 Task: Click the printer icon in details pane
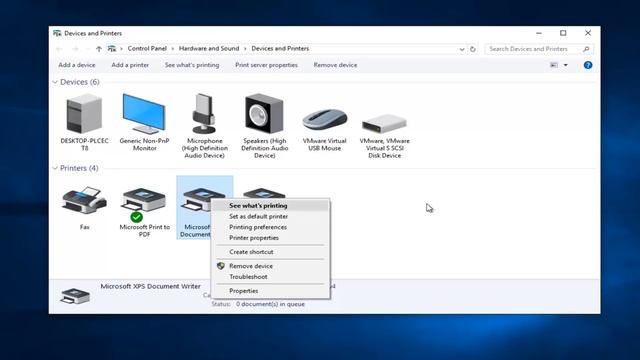pos(75,296)
